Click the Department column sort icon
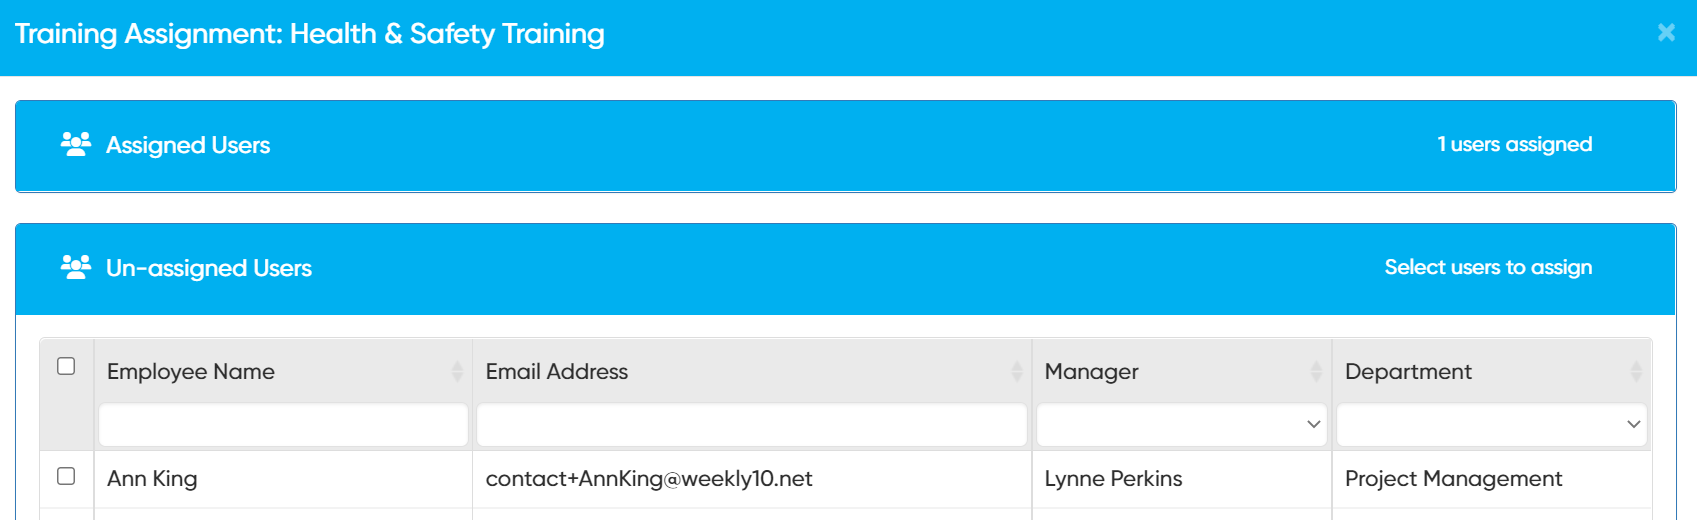Viewport: 1697px width, 520px height. [x=1636, y=372]
